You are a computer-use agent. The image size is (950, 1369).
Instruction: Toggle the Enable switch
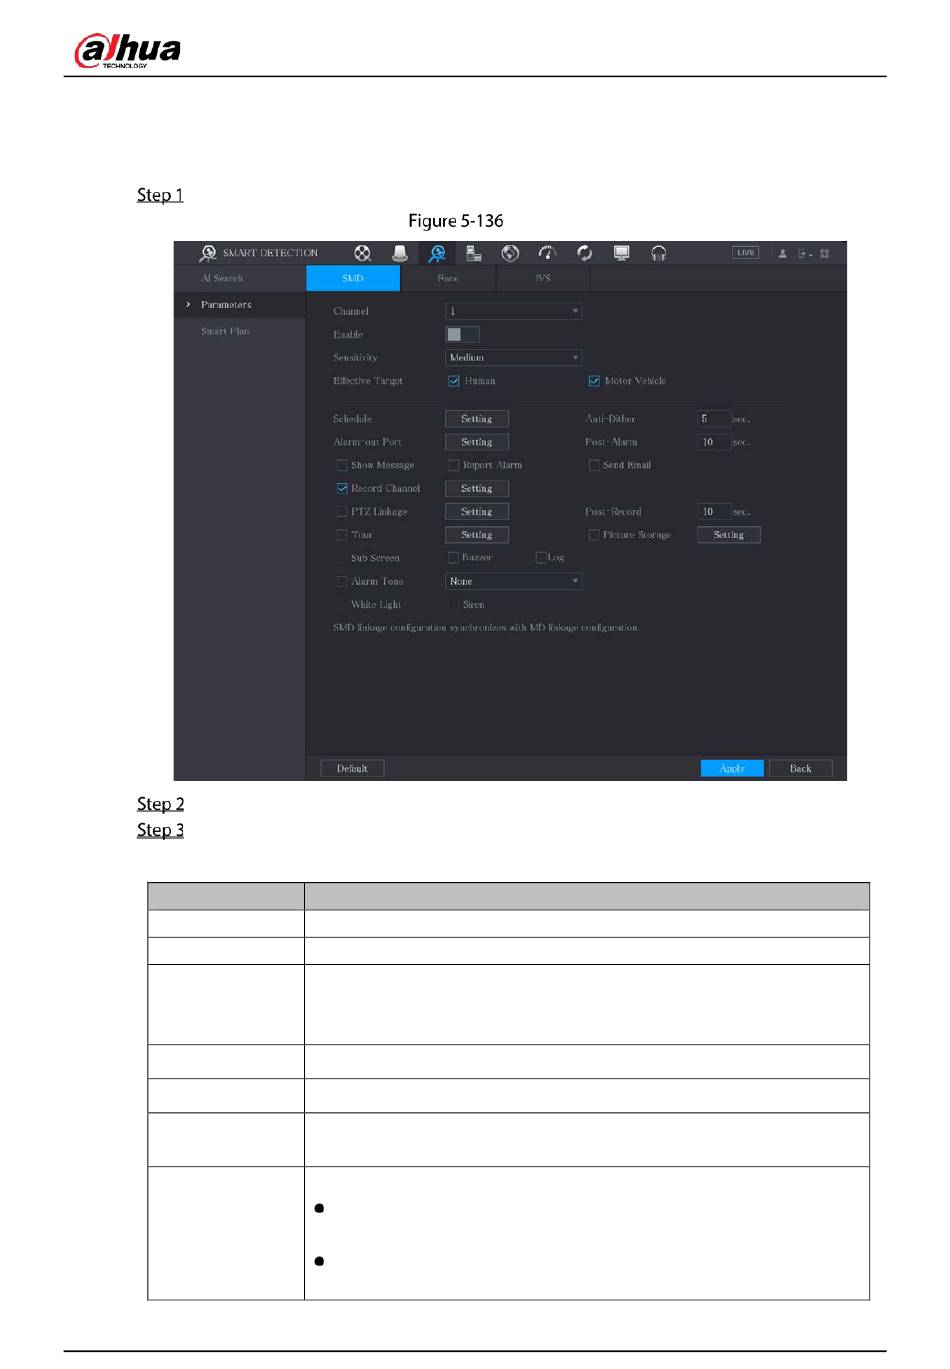point(462,334)
